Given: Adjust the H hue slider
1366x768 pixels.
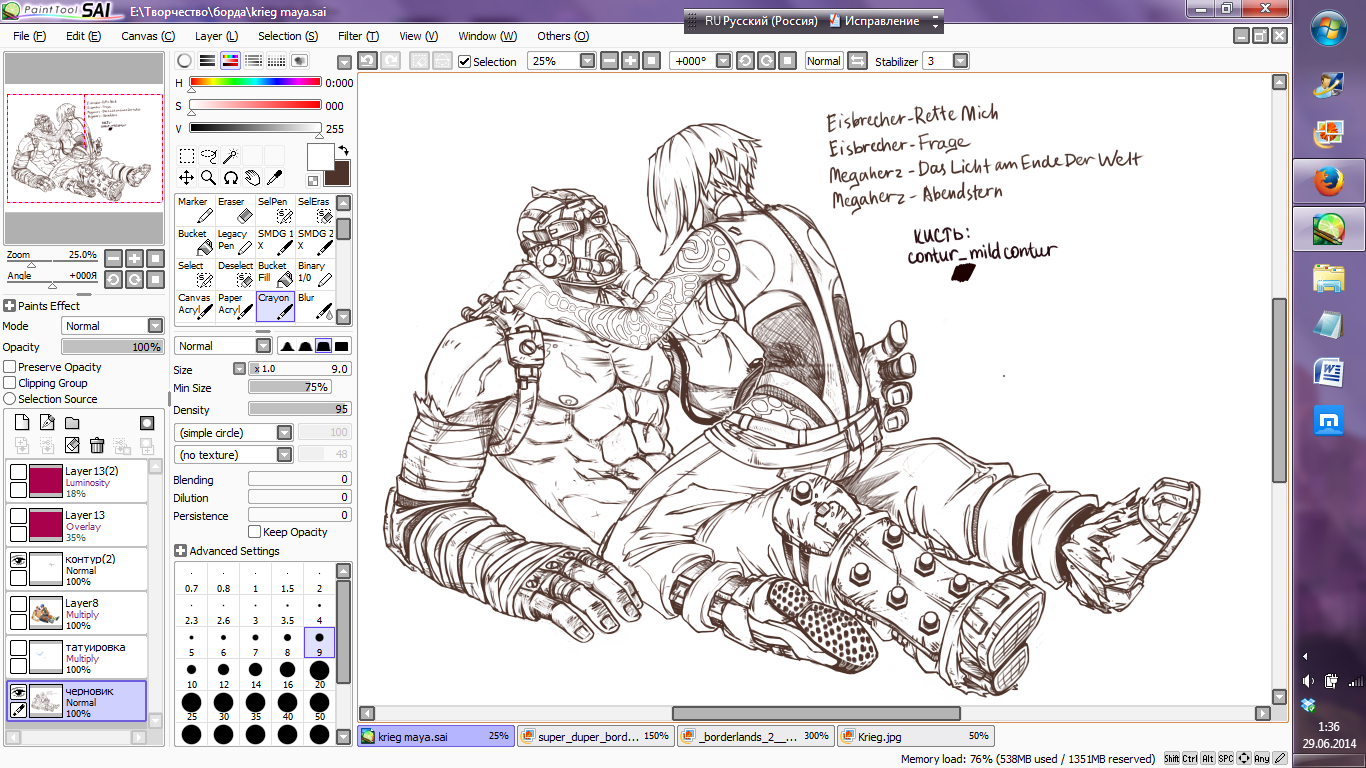Looking at the screenshot, I should tap(255, 83).
